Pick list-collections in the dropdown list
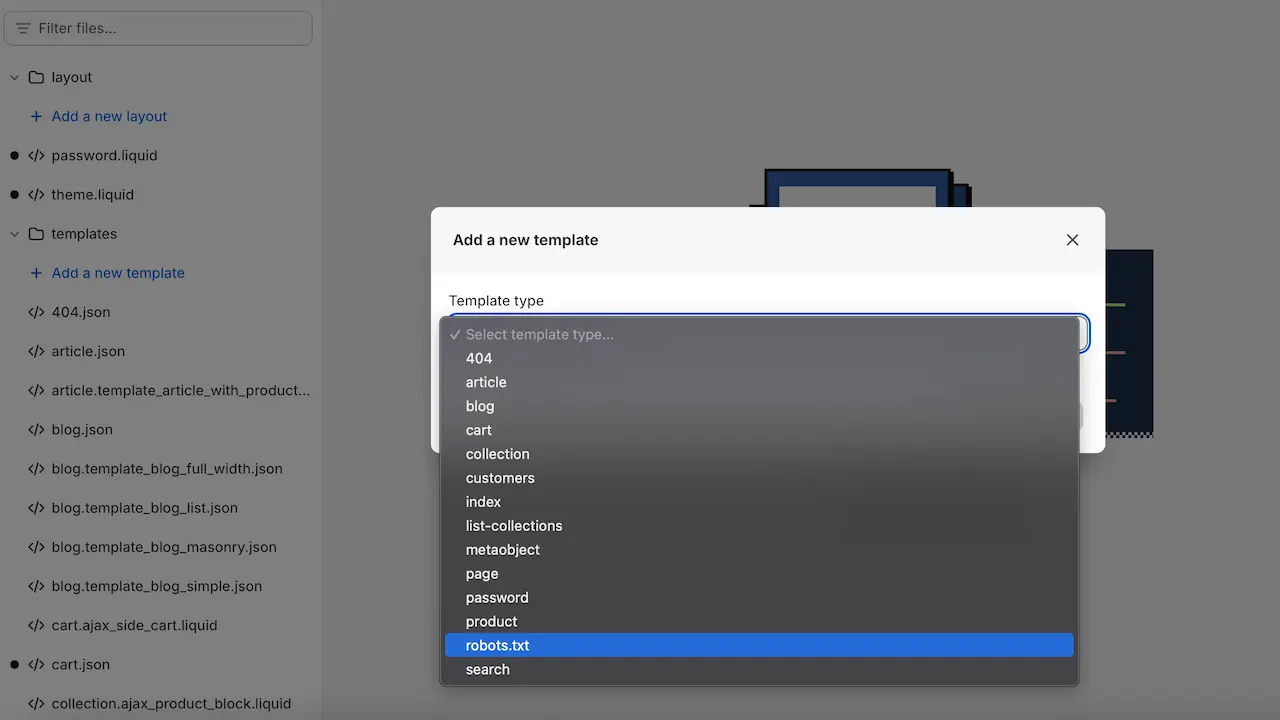 pyautogui.click(x=513, y=526)
